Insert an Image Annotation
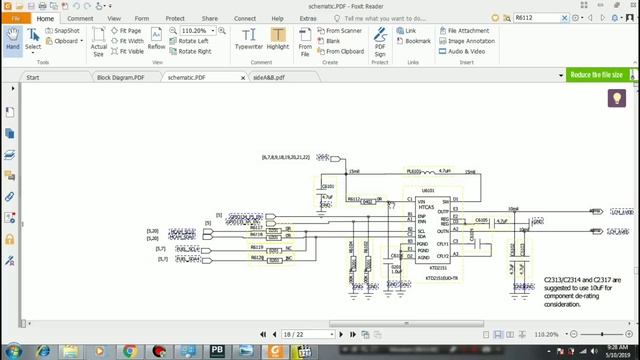This screenshot has width=640, height=360. coord(467,41)
